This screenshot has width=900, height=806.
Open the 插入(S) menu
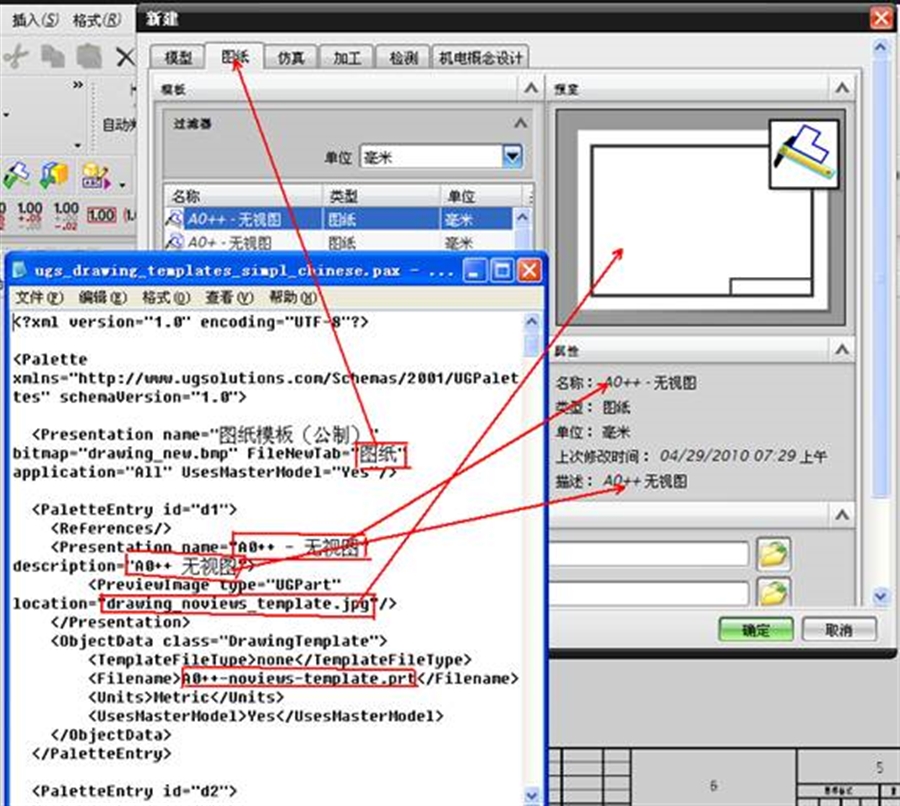[35, 20]
